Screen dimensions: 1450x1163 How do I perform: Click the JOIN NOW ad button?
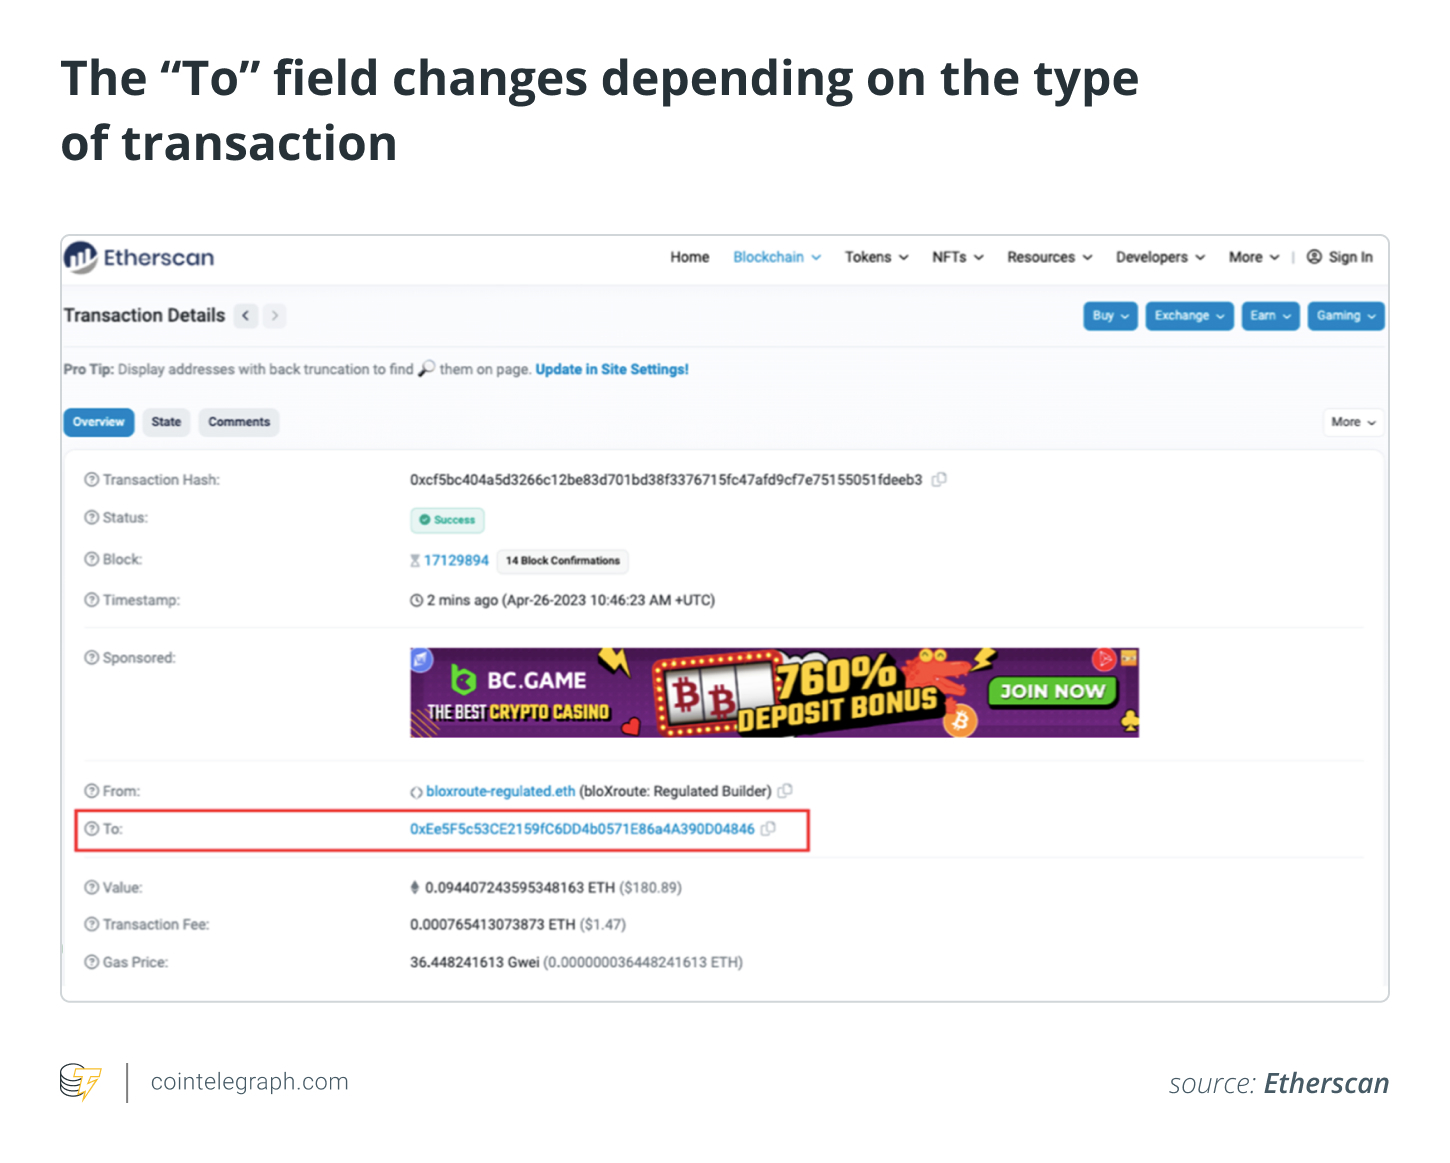coord(1052,691)
